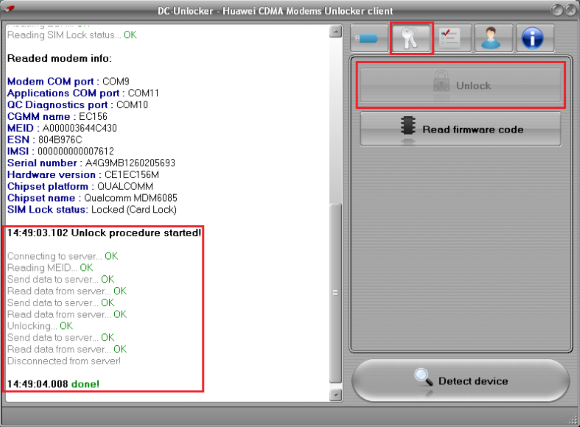The height and width of the screenshot is (427, 580).
Task: Click the MEID value in modem info
Action: [x=80, y=128]
